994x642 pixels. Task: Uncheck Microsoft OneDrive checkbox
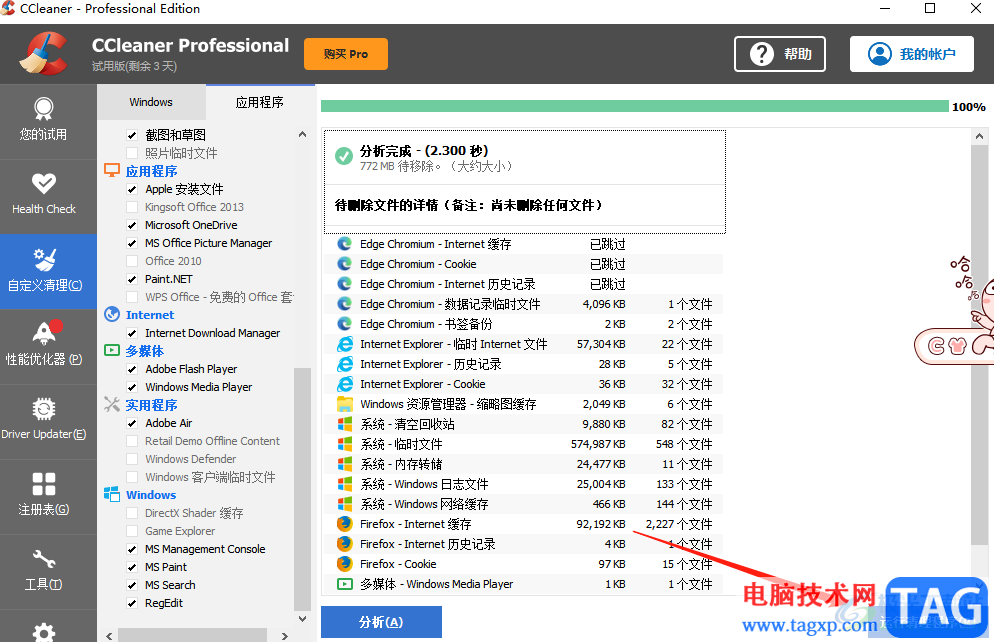132,225
